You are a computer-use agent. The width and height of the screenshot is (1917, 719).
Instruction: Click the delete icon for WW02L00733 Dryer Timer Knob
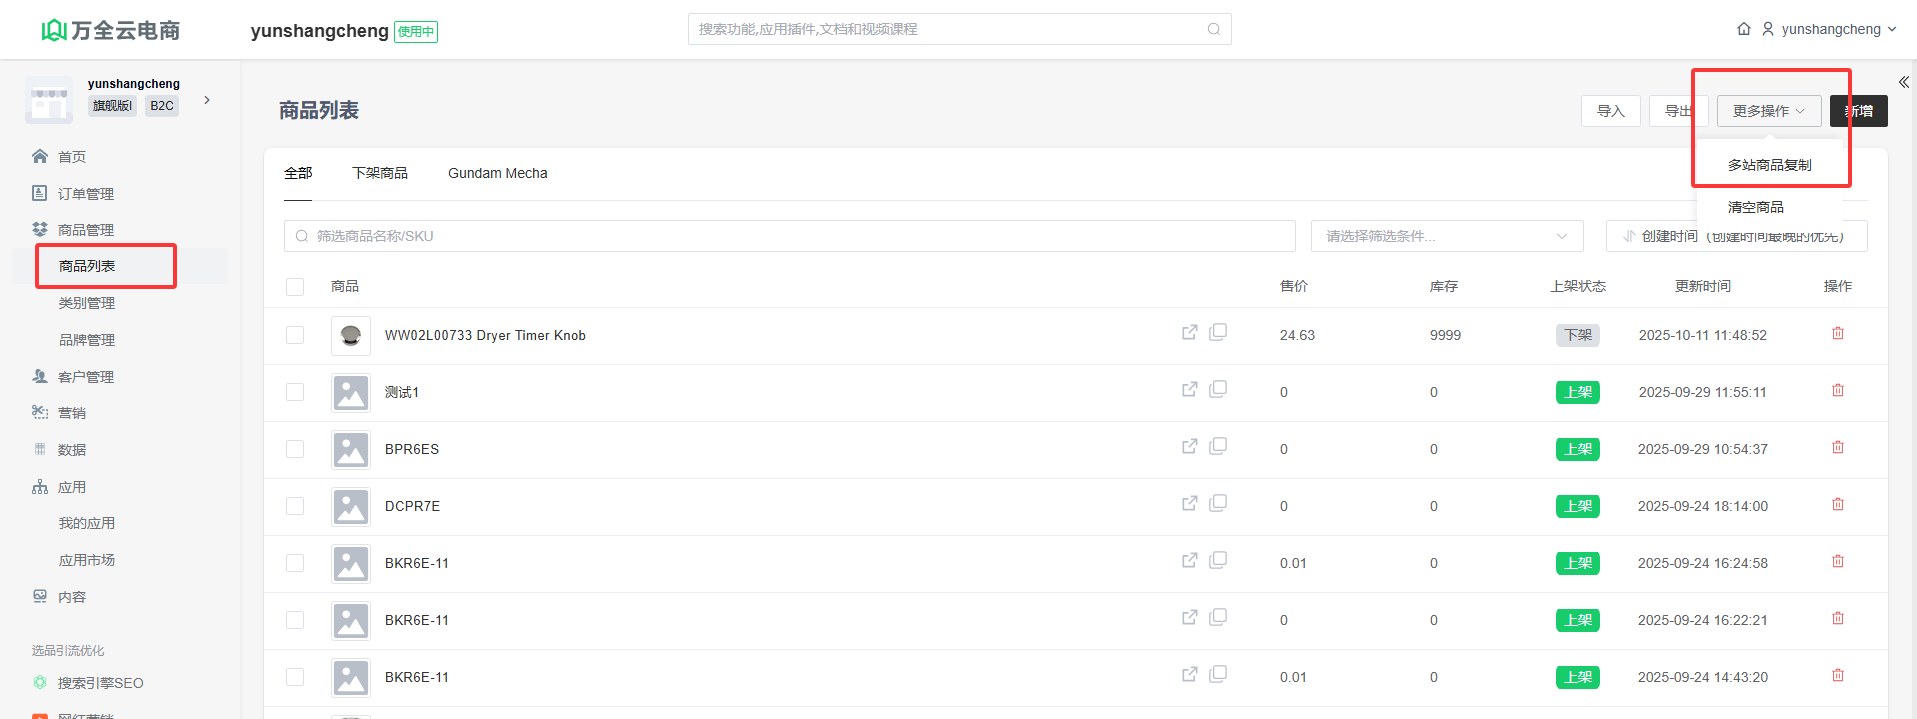pyautogui.click(x=1837, y=334)
